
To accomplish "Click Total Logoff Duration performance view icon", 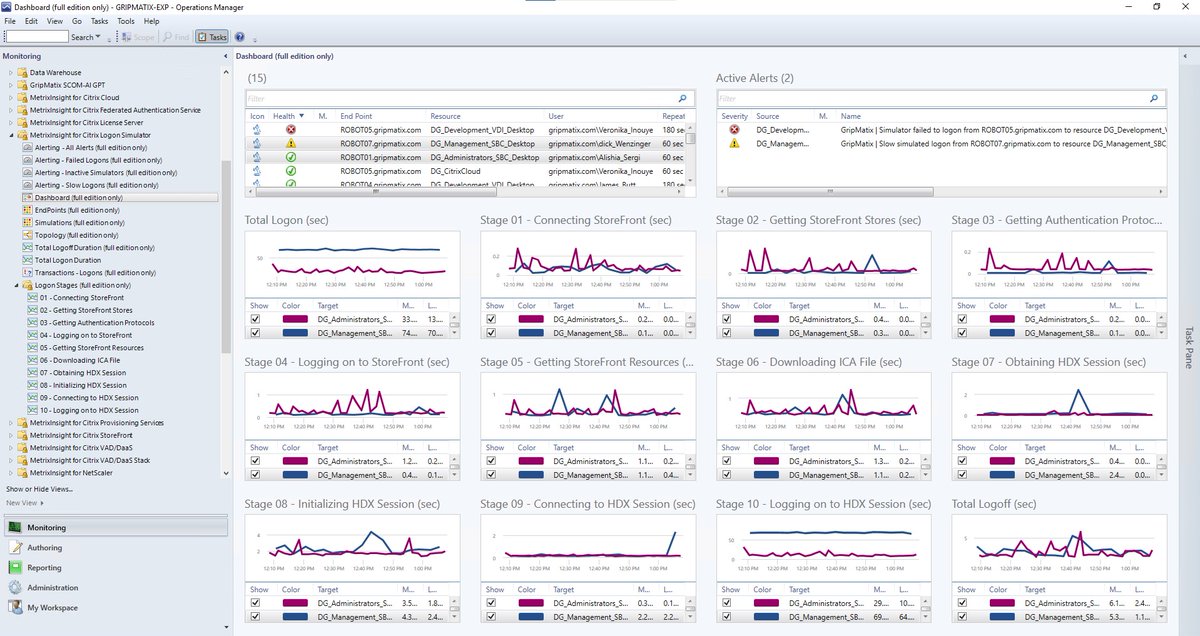I will tap(27, 248).
